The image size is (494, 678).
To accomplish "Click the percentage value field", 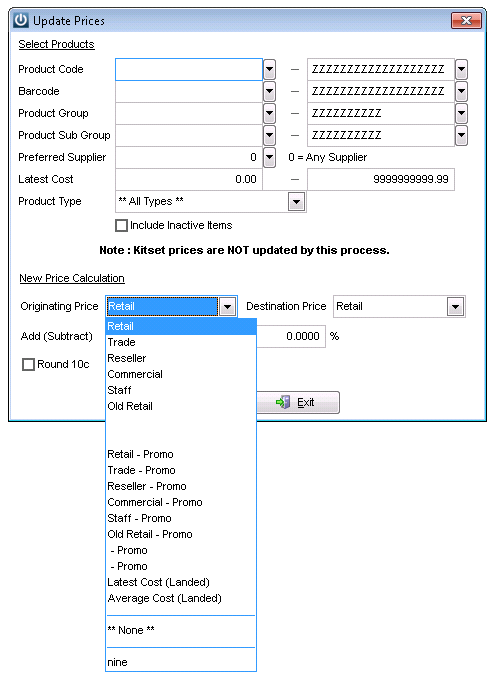I will click(291, 336).
